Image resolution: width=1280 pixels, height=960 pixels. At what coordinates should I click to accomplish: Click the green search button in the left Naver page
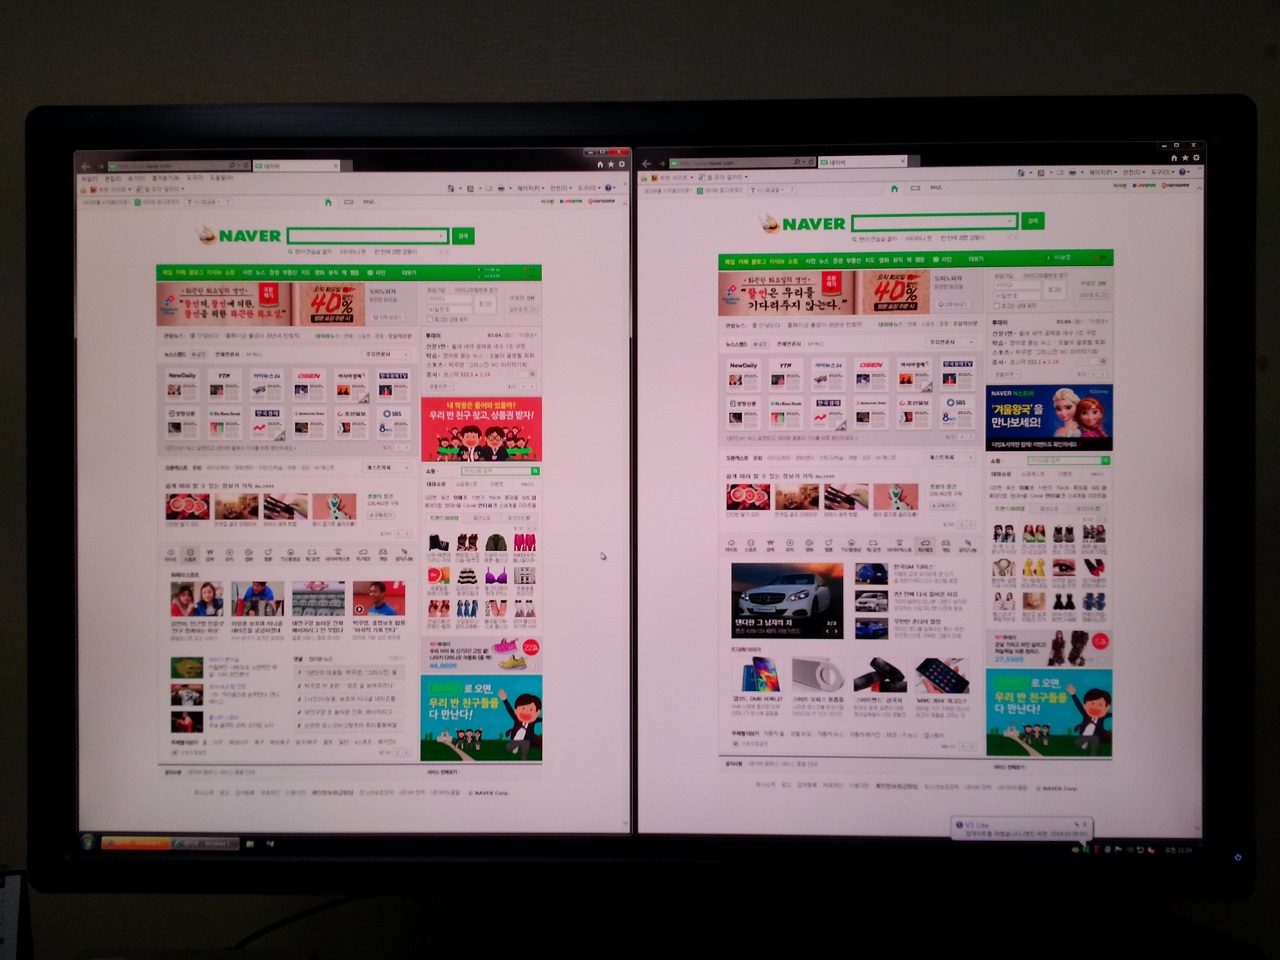tap(463, 236)
